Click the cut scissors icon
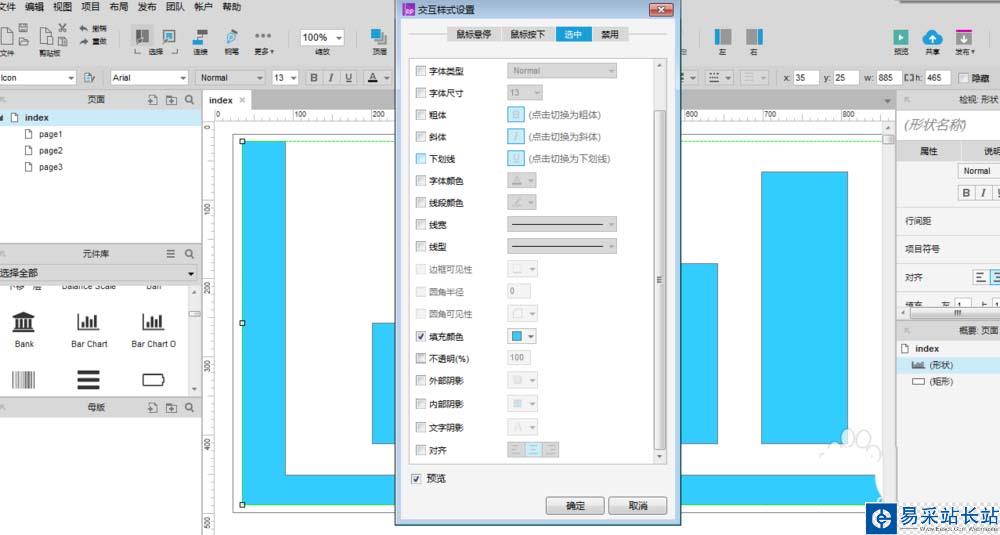Screen dimensions: 1000x535 point(62,28)
